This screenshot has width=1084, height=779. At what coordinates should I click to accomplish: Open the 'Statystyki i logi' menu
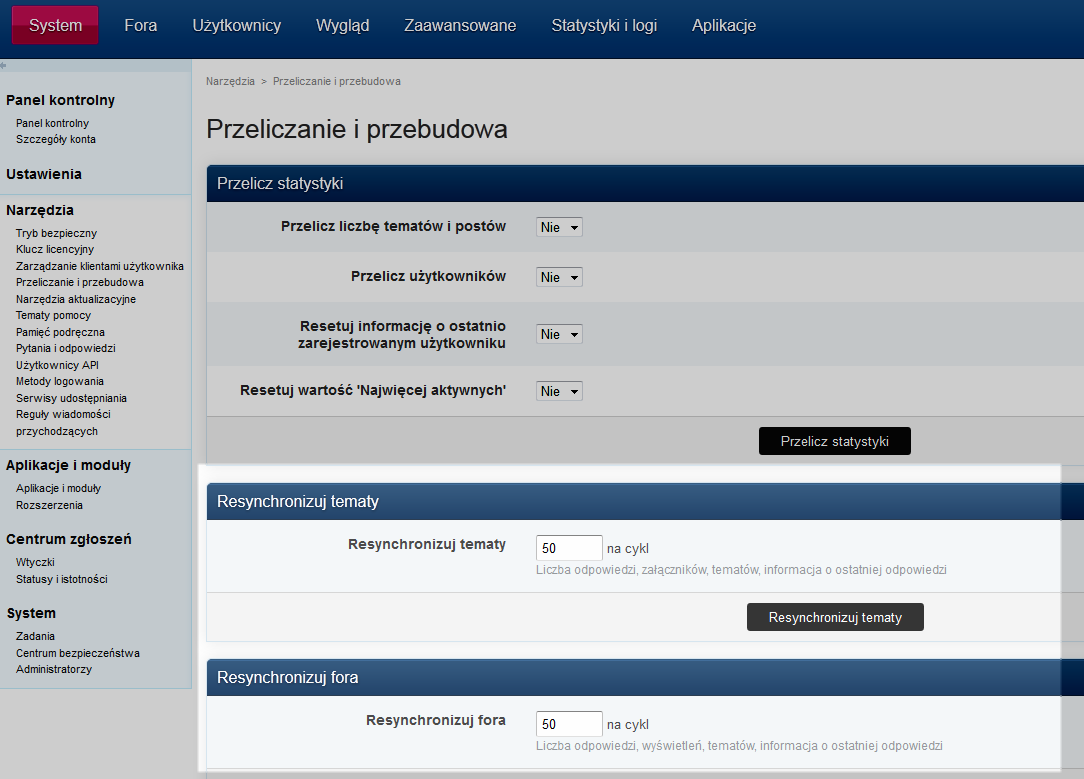pos(604,26)
